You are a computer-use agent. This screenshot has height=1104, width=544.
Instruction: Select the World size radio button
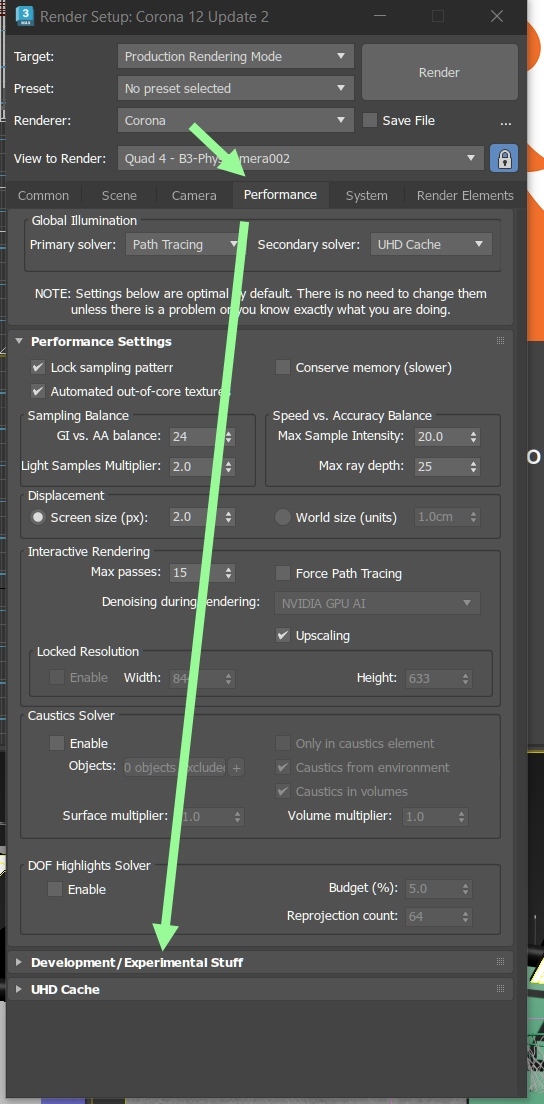tap(283, 518)
